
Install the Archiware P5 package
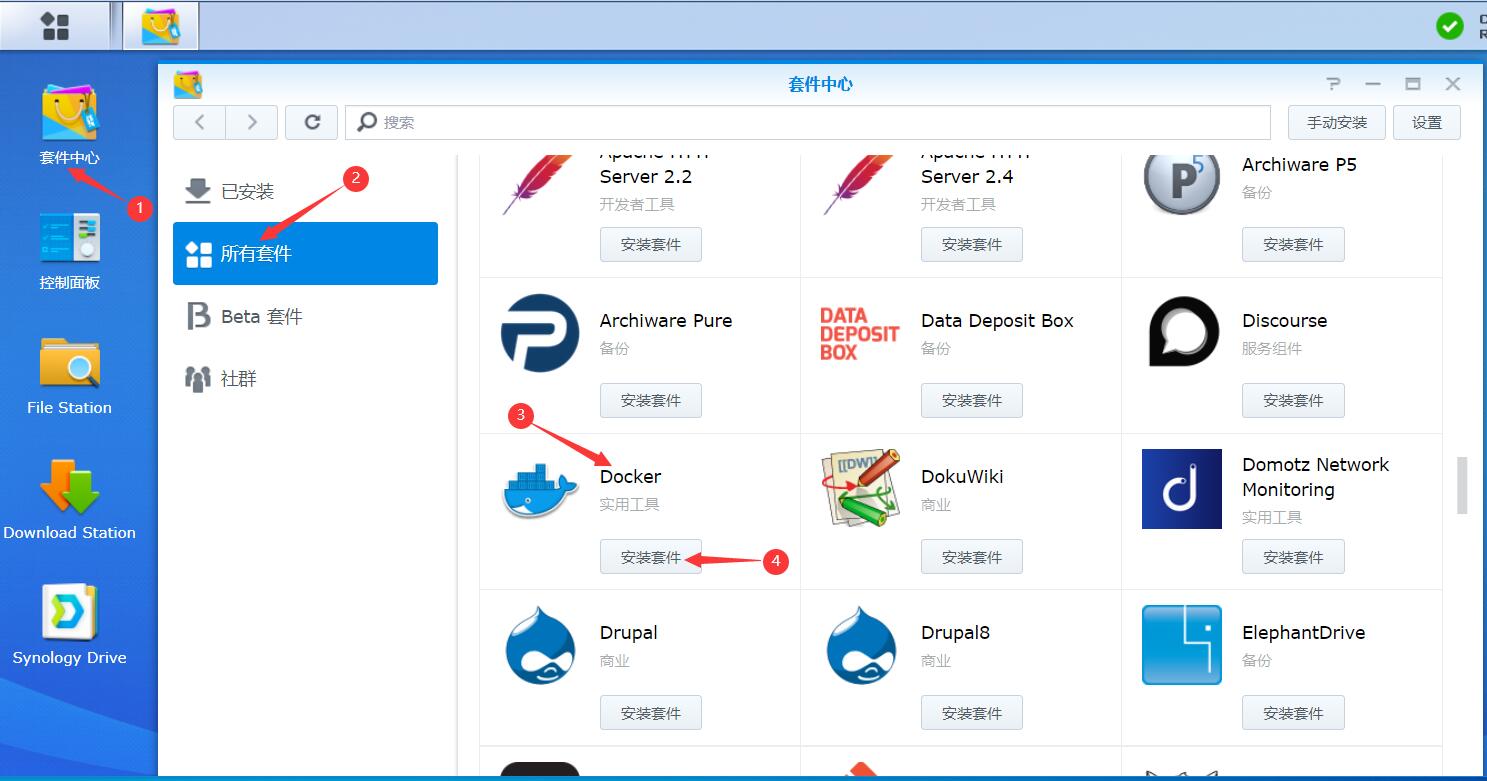tap(1293, 244)
